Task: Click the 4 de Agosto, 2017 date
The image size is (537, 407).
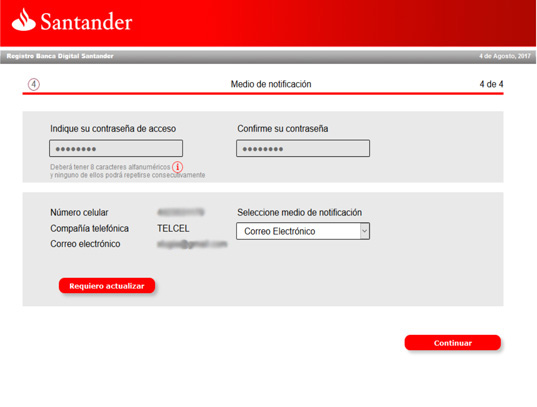Action: (x=505, y=56)
